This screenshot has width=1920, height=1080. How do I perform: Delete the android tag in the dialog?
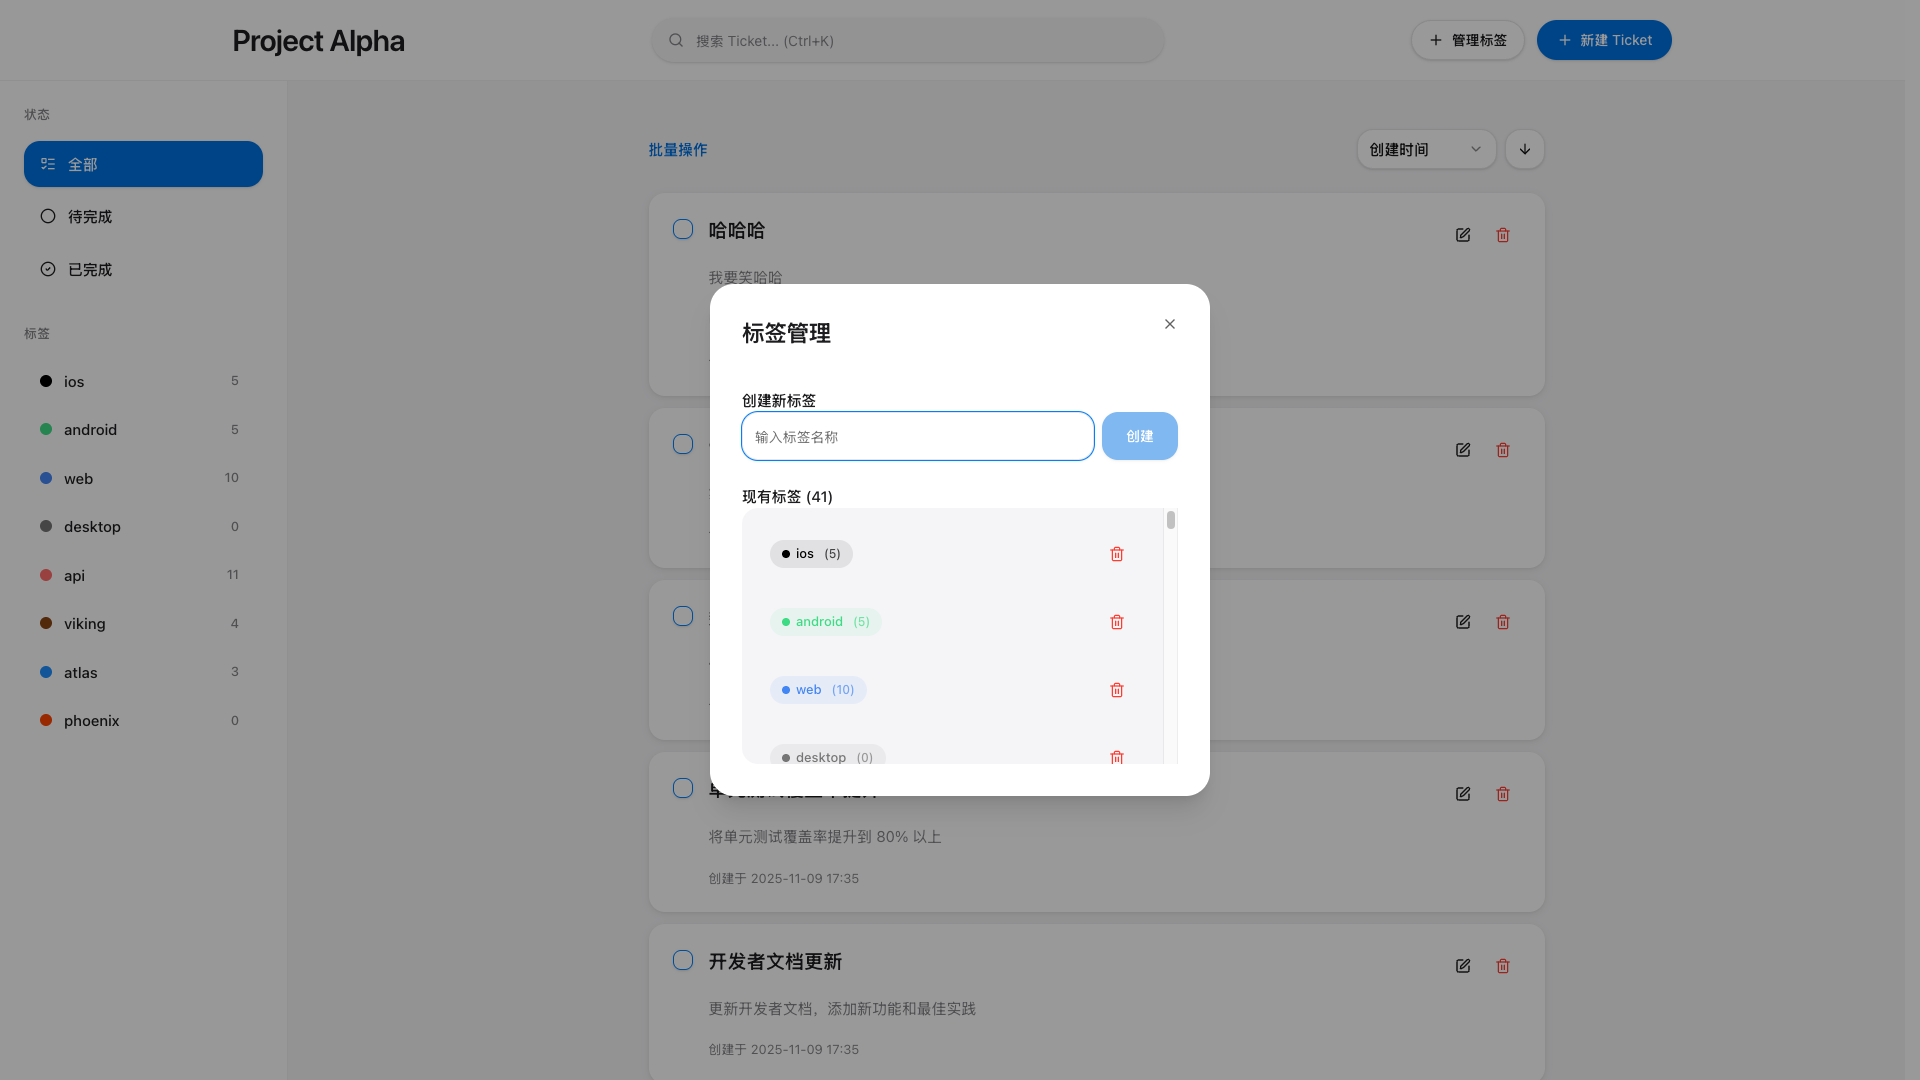coord(1117,622)
